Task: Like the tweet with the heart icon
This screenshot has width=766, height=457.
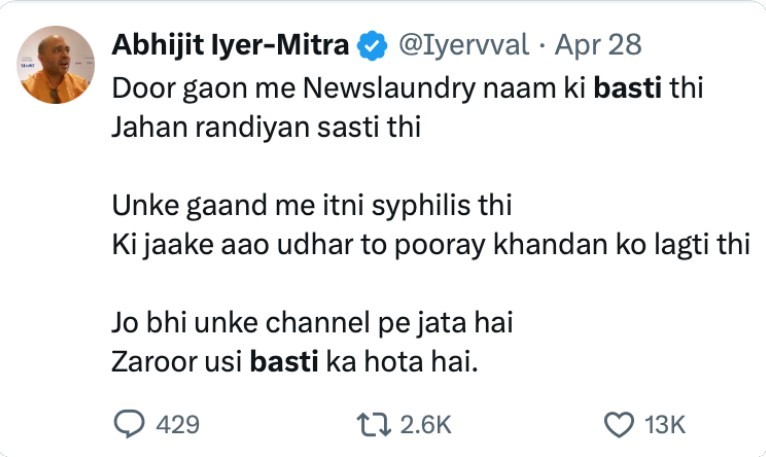Action: point(619,424)
